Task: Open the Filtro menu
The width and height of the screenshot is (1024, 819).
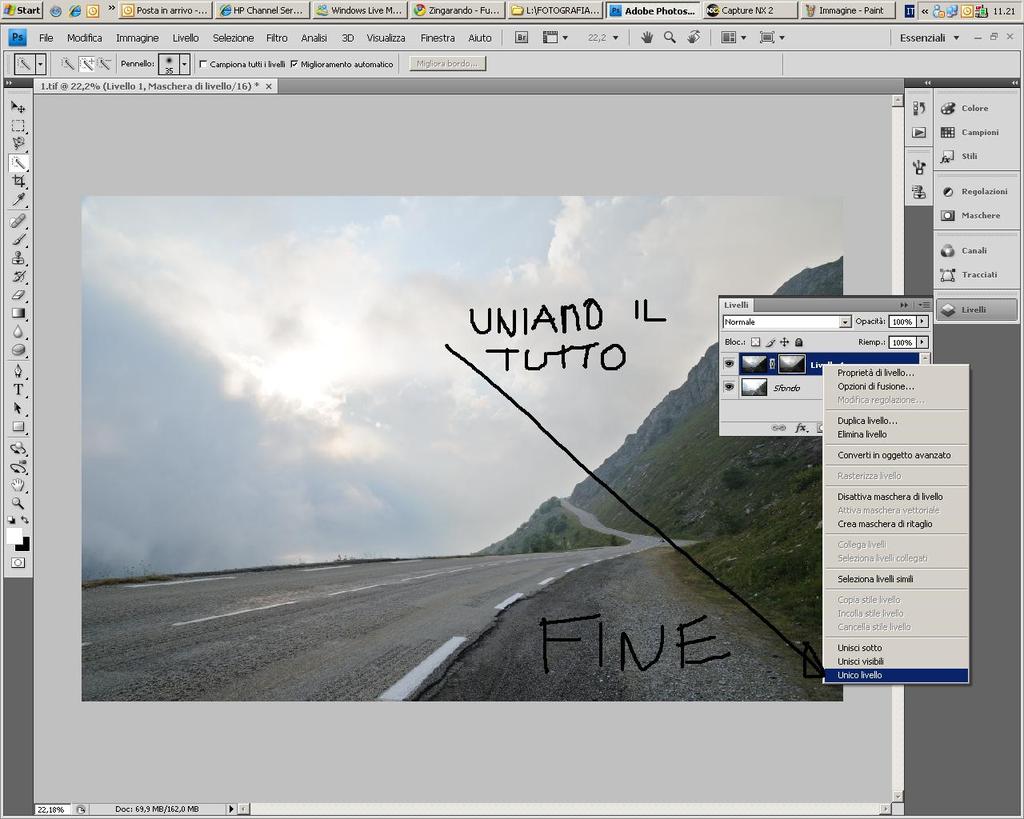Action: pyautogui.click(x=277, y=37)
